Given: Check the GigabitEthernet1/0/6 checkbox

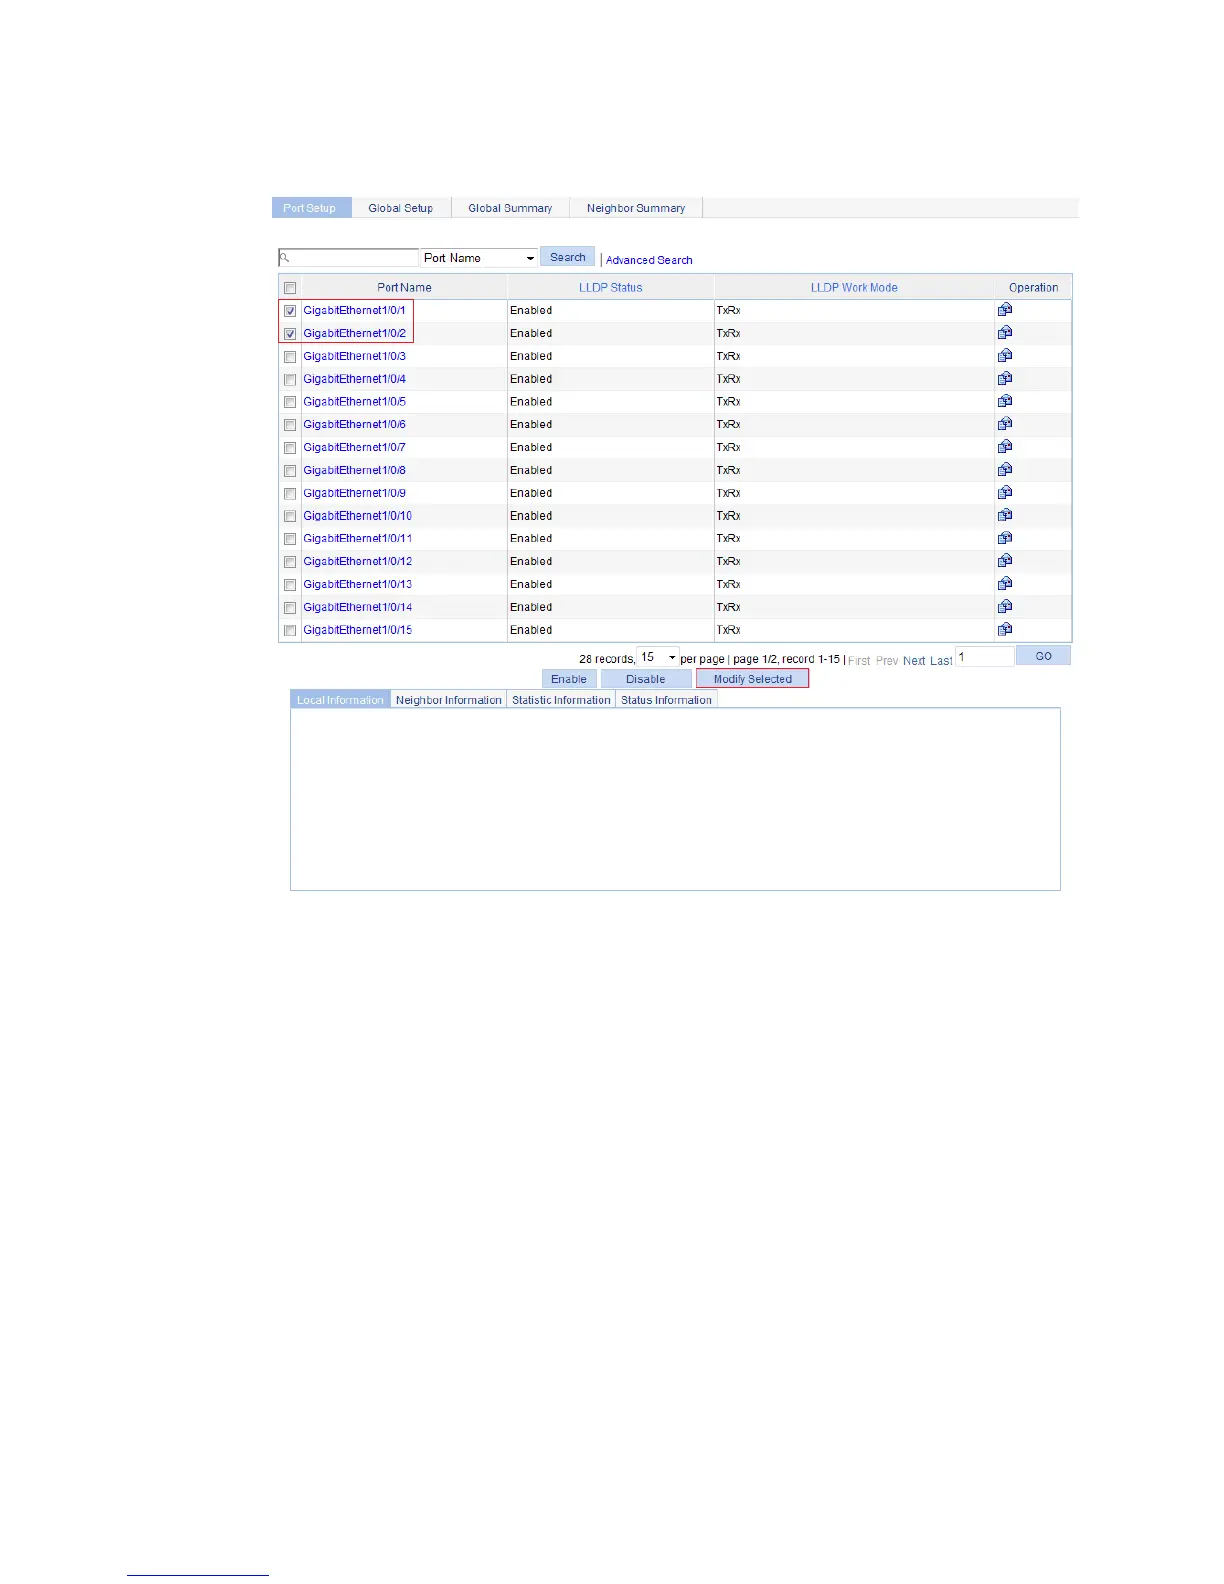Looking at the screenshot, I should pyautogui.click(x=290, y=425).
